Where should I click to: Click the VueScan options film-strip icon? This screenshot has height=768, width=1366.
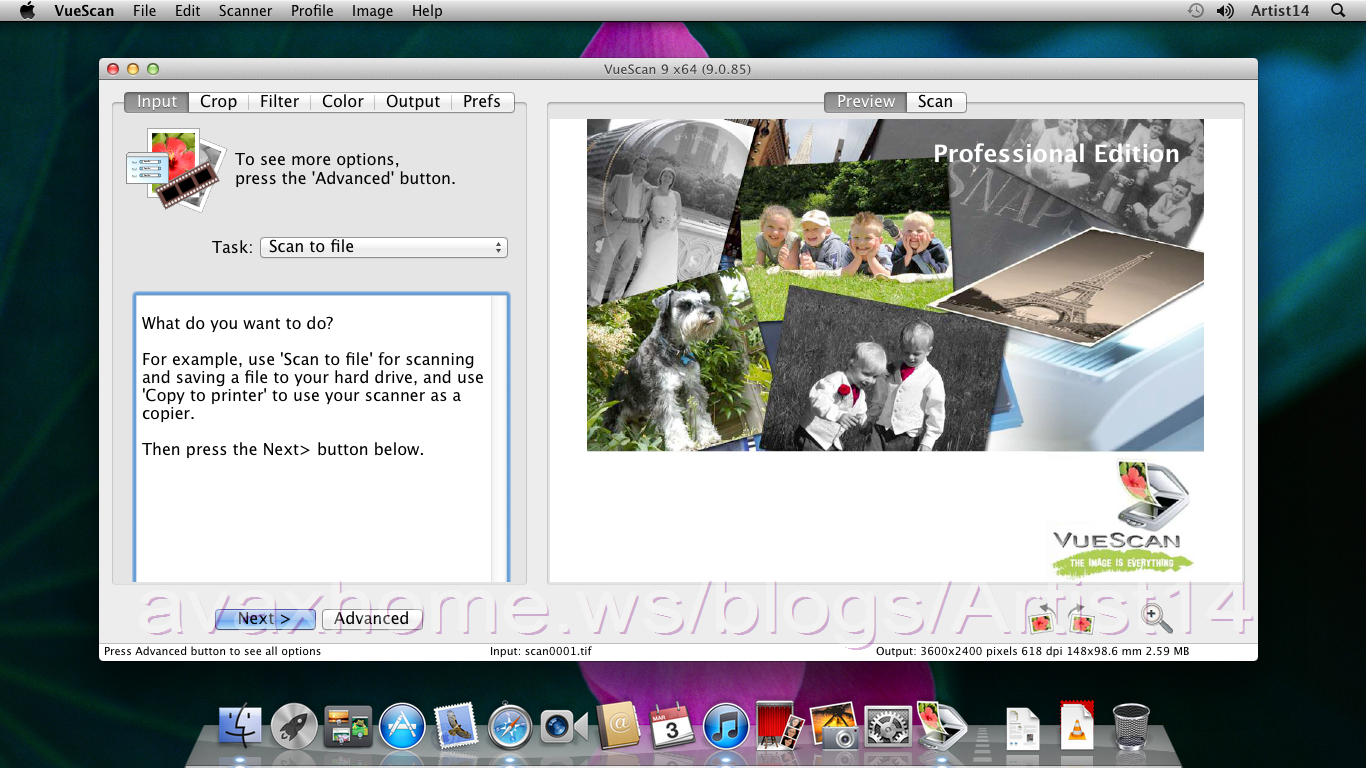click(176, 168)
